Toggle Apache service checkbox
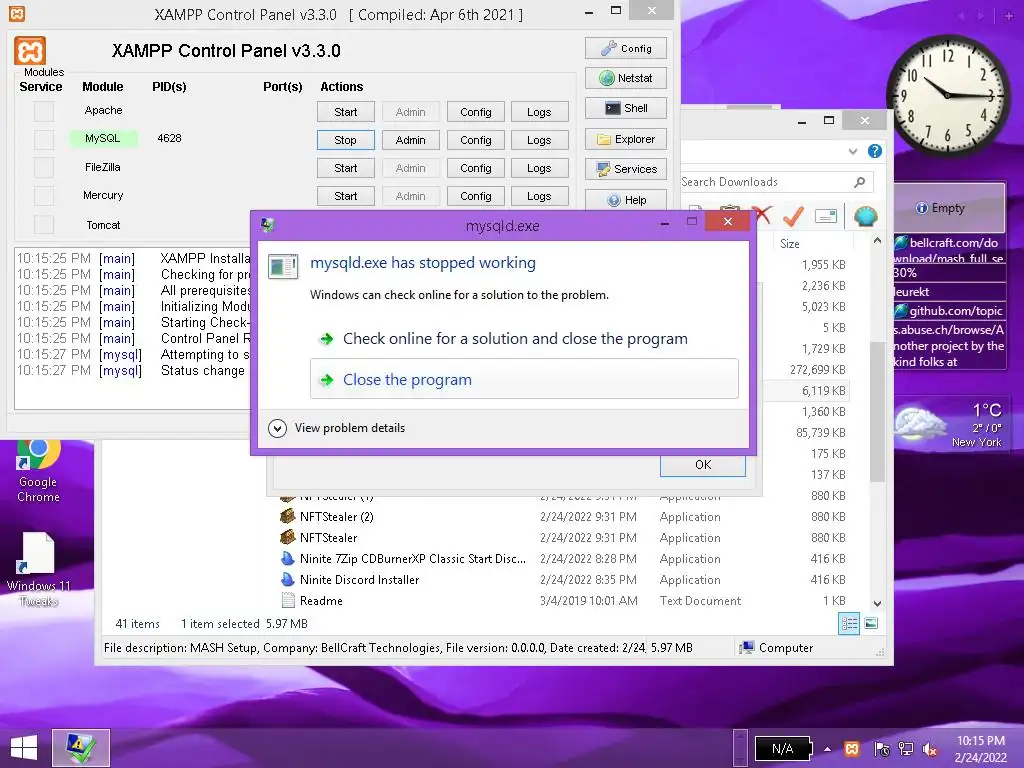The image size is (1024, 768). 44,112
